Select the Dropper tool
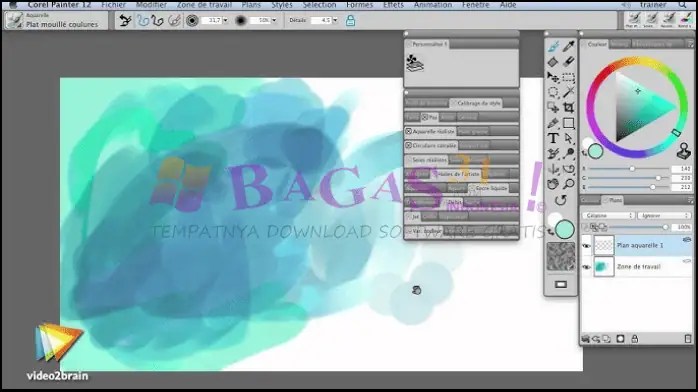The width and height of the screenshot is (698, 392). (x=568, y=46)
